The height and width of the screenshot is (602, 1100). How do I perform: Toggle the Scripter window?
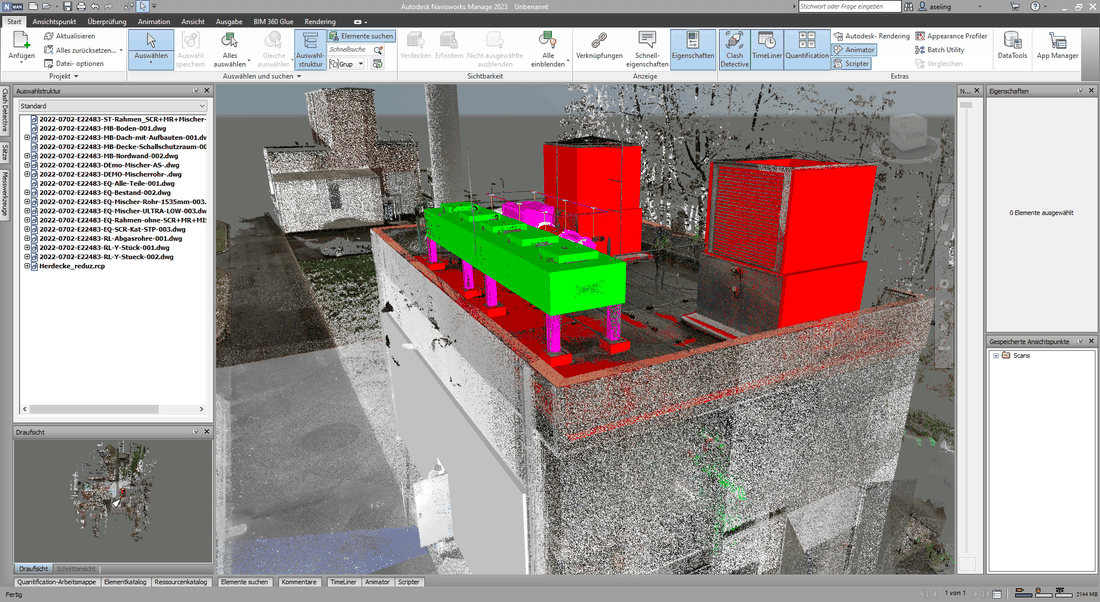[x=851, y=63]
